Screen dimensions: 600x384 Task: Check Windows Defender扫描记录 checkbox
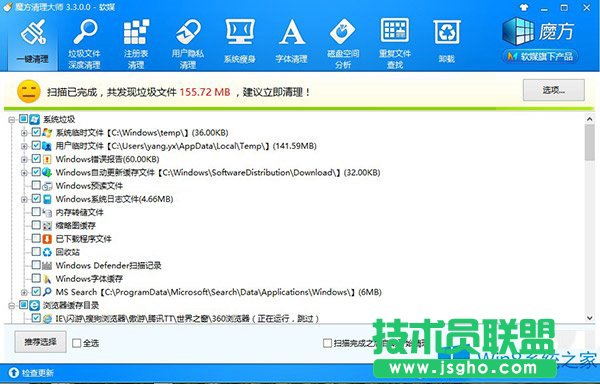36,265
